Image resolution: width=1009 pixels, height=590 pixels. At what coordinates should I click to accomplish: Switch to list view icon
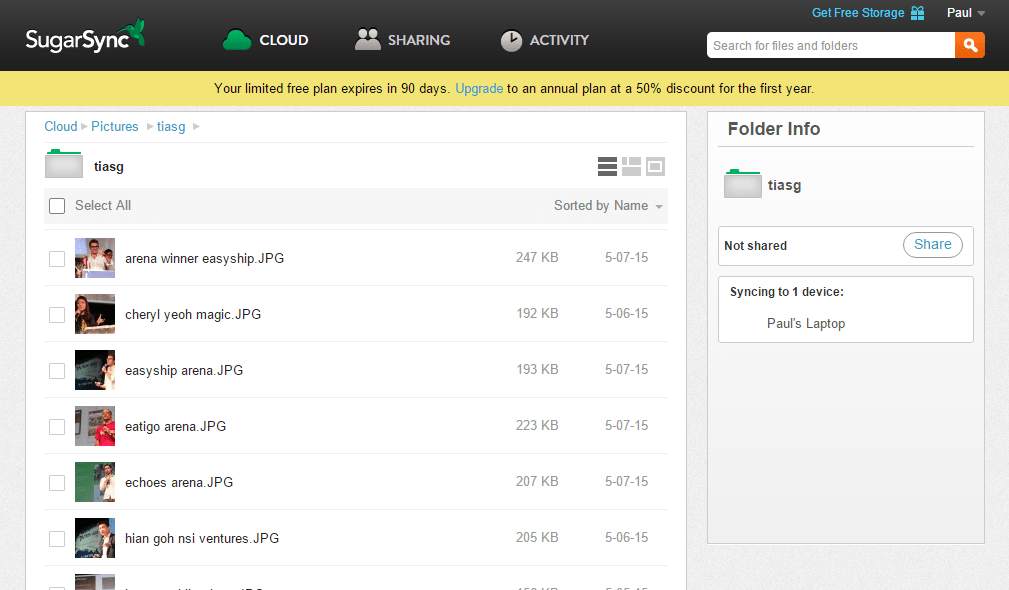coord(607,167)
